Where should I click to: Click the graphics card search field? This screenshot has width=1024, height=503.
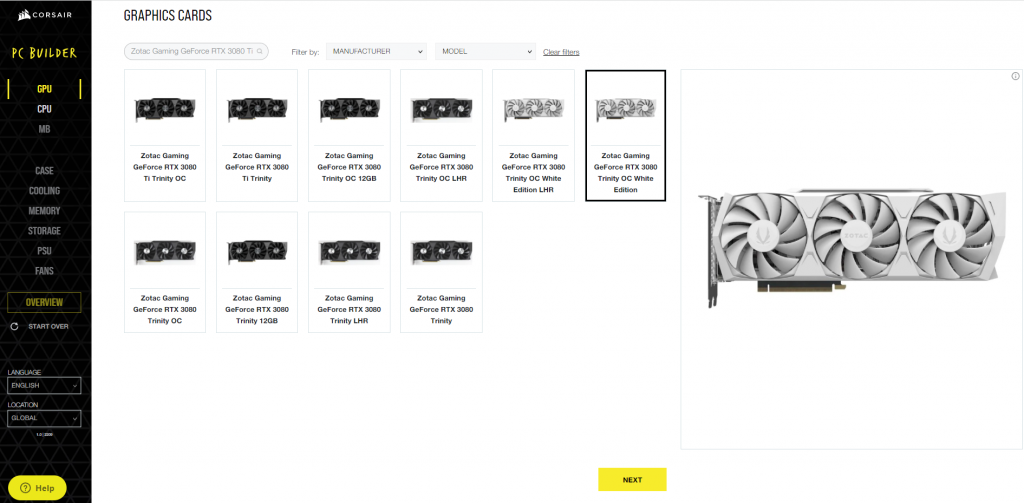tap(190, 51)
